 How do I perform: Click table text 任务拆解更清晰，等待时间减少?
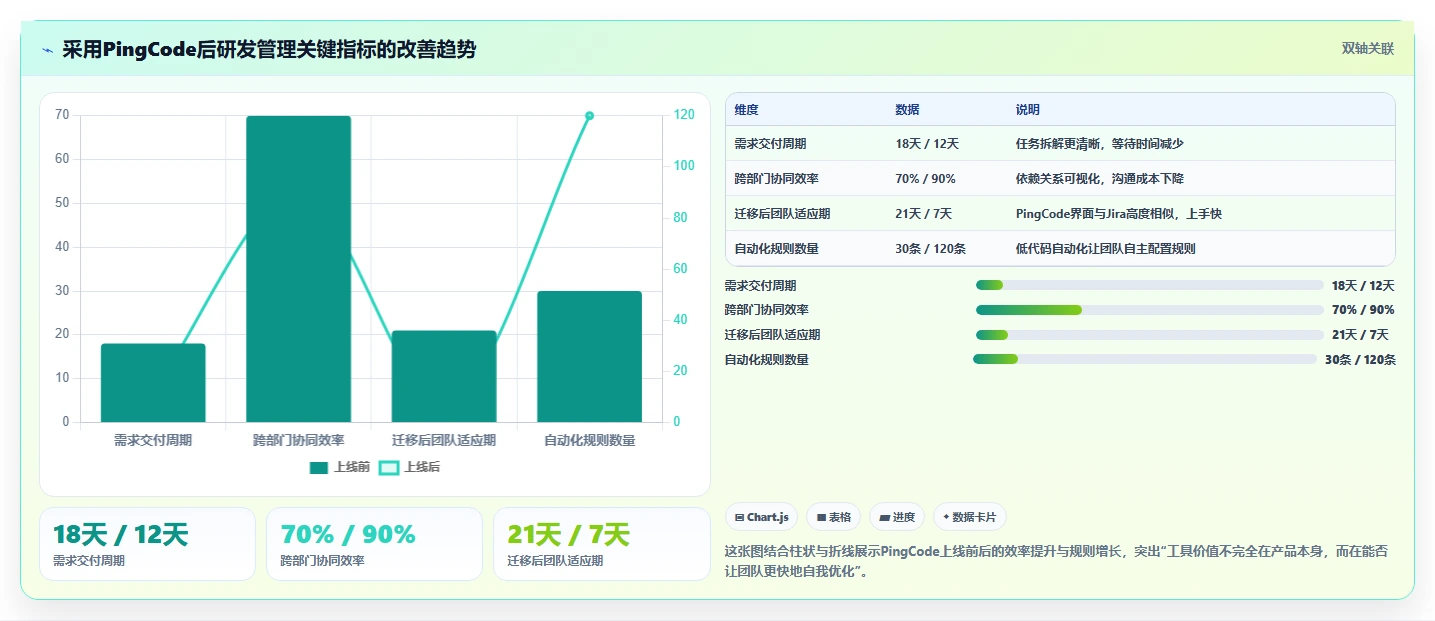1099,144
